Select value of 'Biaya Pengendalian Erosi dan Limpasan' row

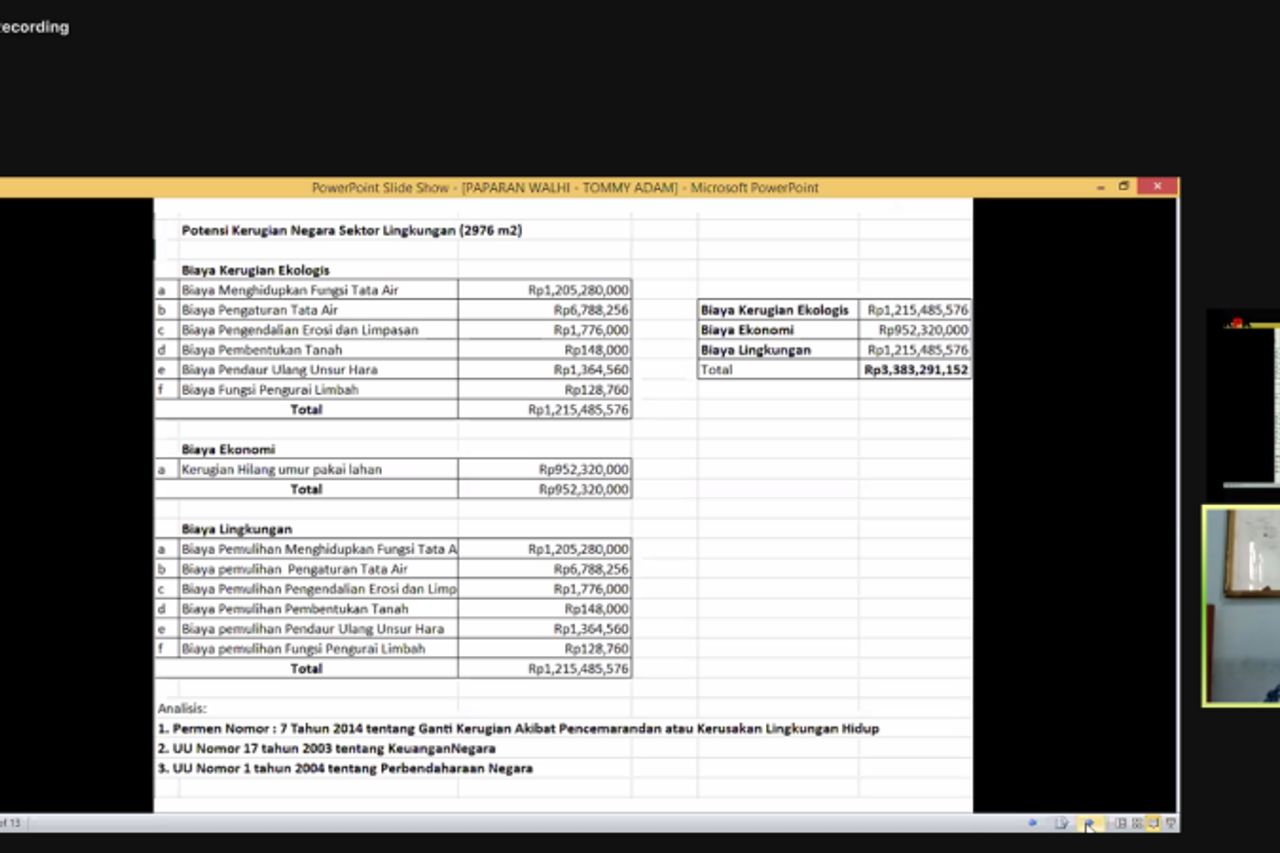(x=545, y=330)
